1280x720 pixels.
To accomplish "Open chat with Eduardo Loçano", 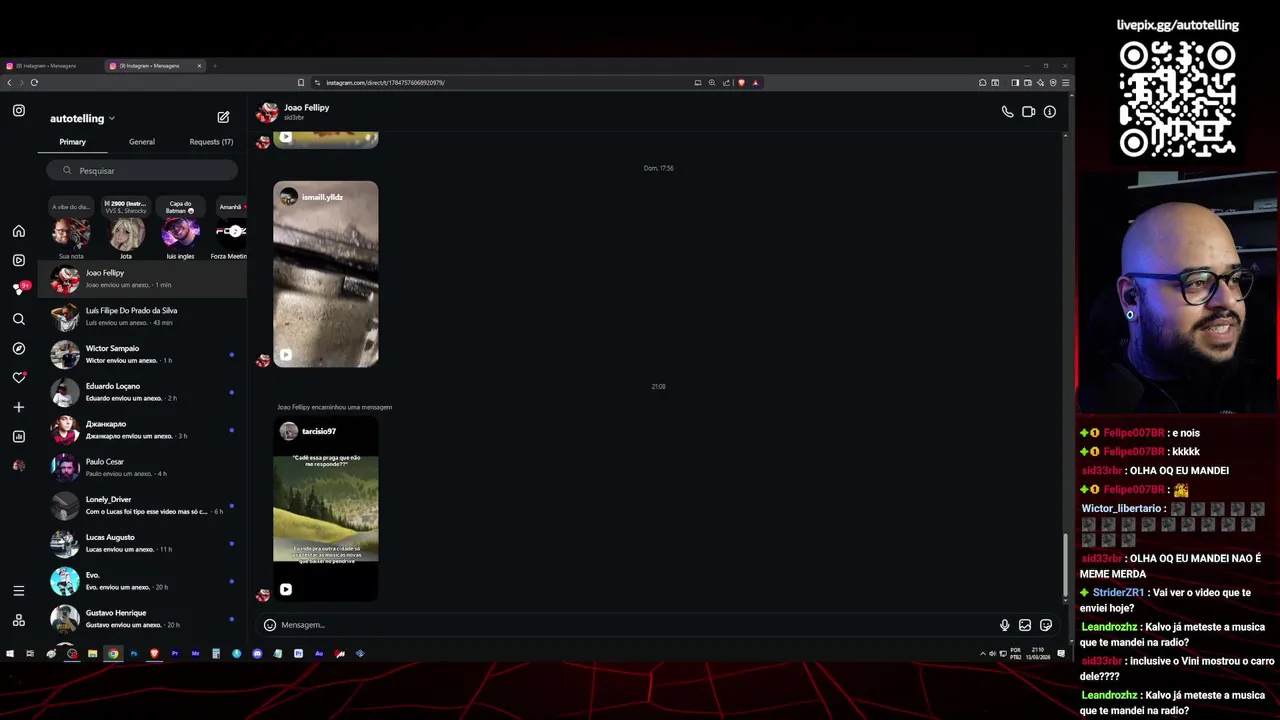I will pos(142,392).
